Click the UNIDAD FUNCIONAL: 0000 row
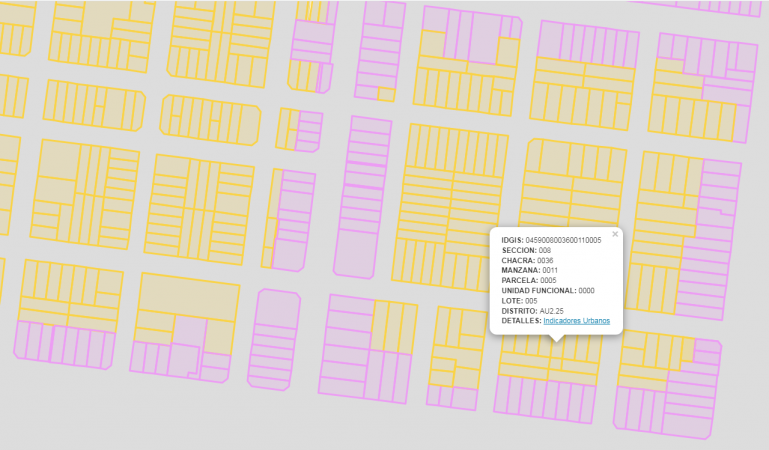 coord(548,291)
